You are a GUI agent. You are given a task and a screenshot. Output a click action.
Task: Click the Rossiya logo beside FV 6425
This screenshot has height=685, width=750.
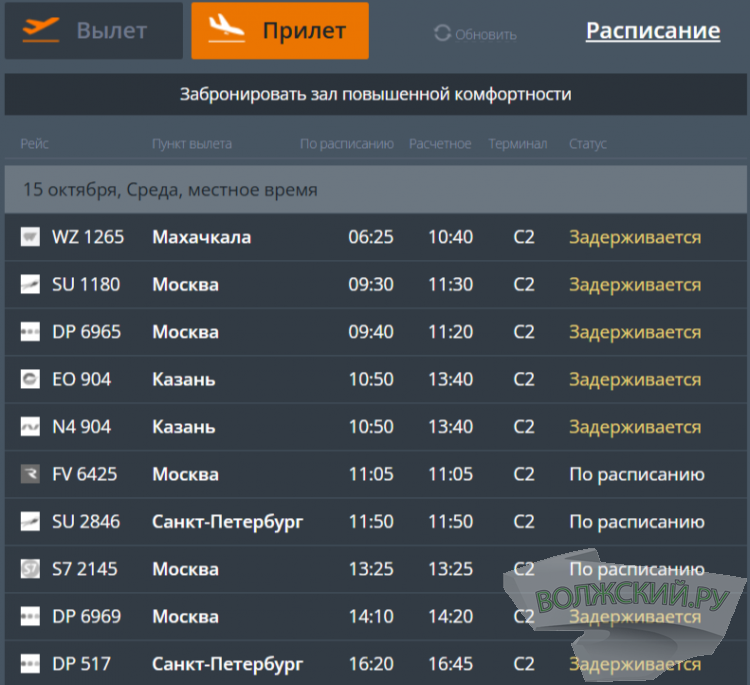30,474
